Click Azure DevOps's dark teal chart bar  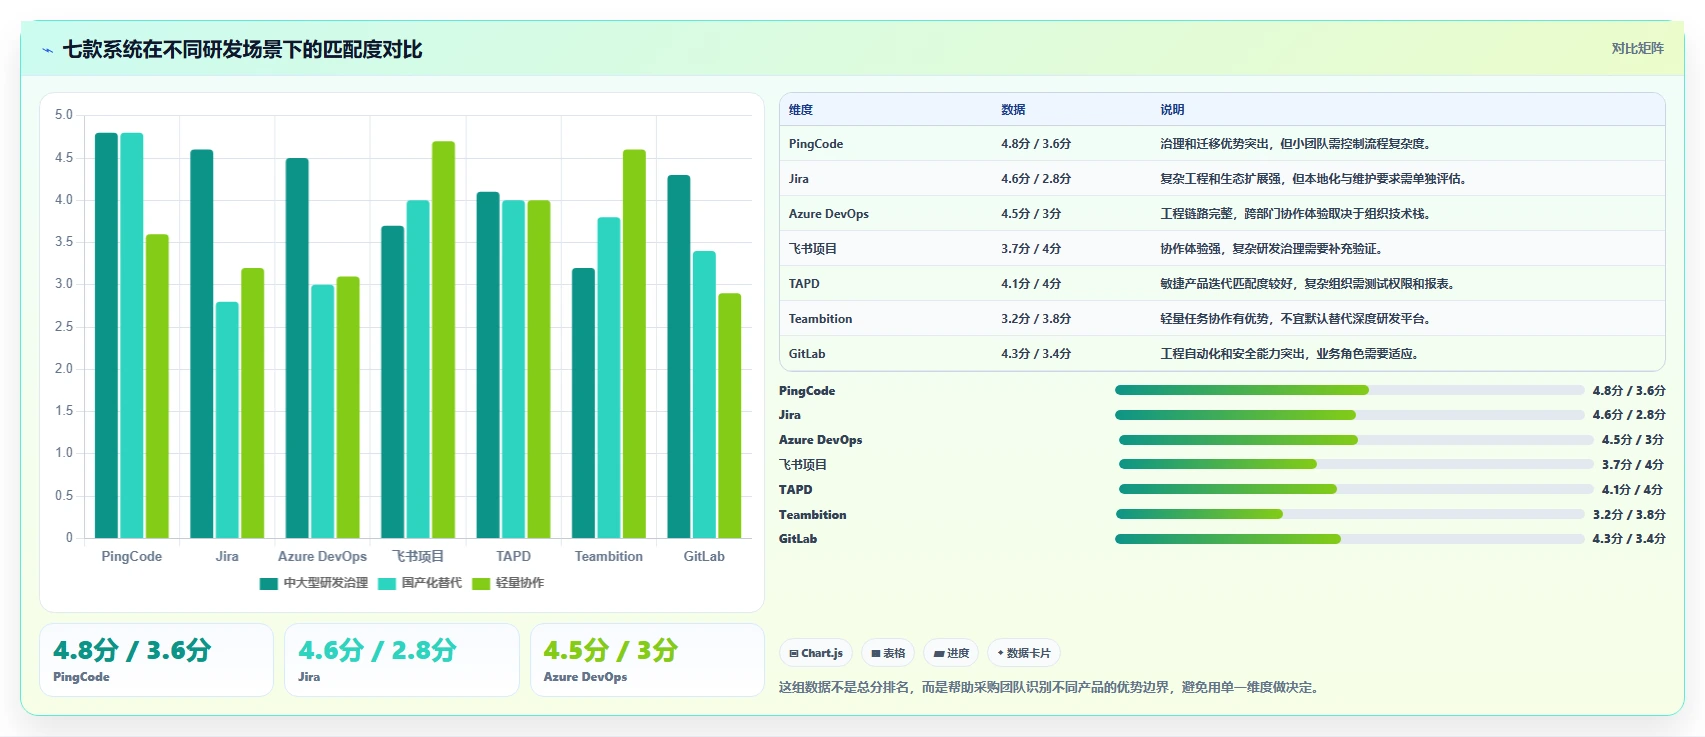(x=297, y=349)
